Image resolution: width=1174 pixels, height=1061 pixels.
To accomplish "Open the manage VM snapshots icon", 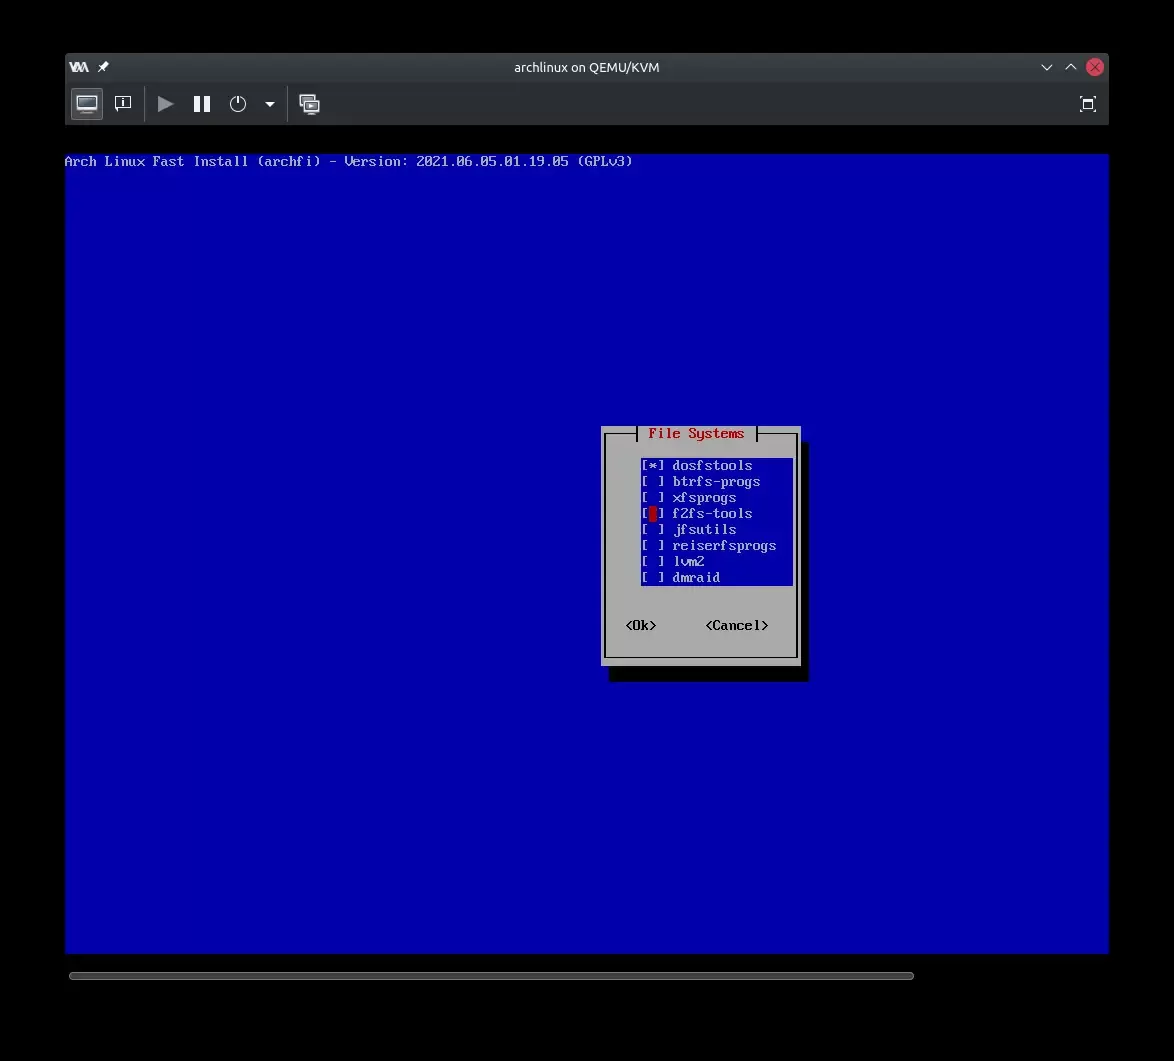I will tap(310, 104).
